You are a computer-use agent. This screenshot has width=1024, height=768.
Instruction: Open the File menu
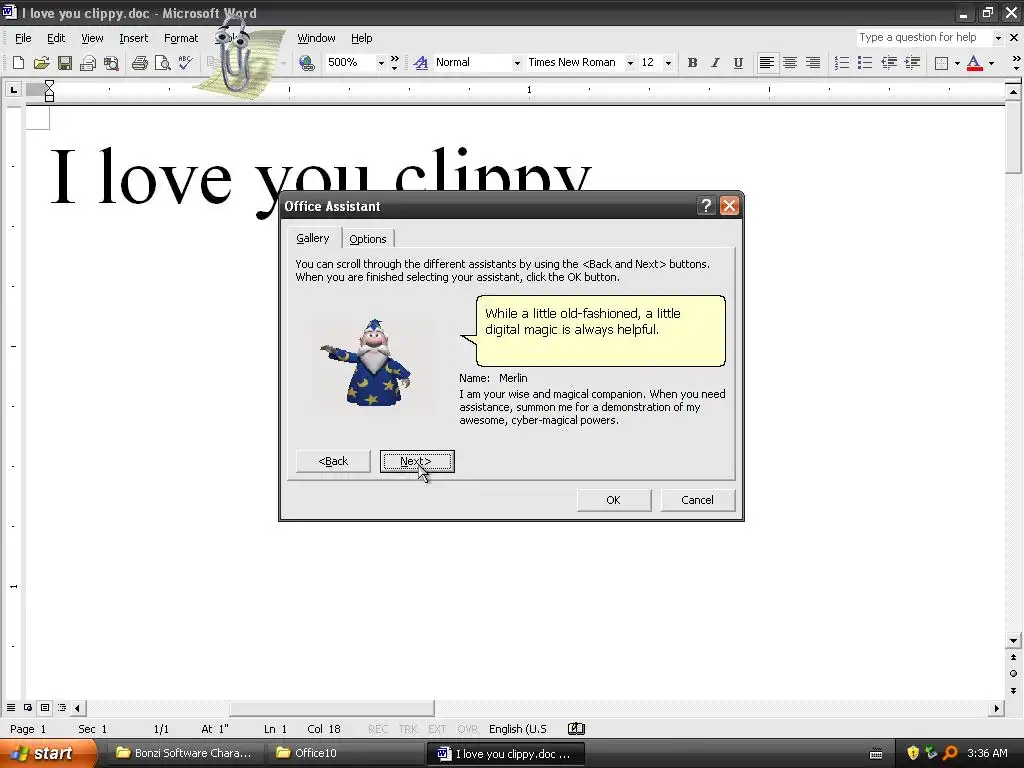tap(23, 38)
